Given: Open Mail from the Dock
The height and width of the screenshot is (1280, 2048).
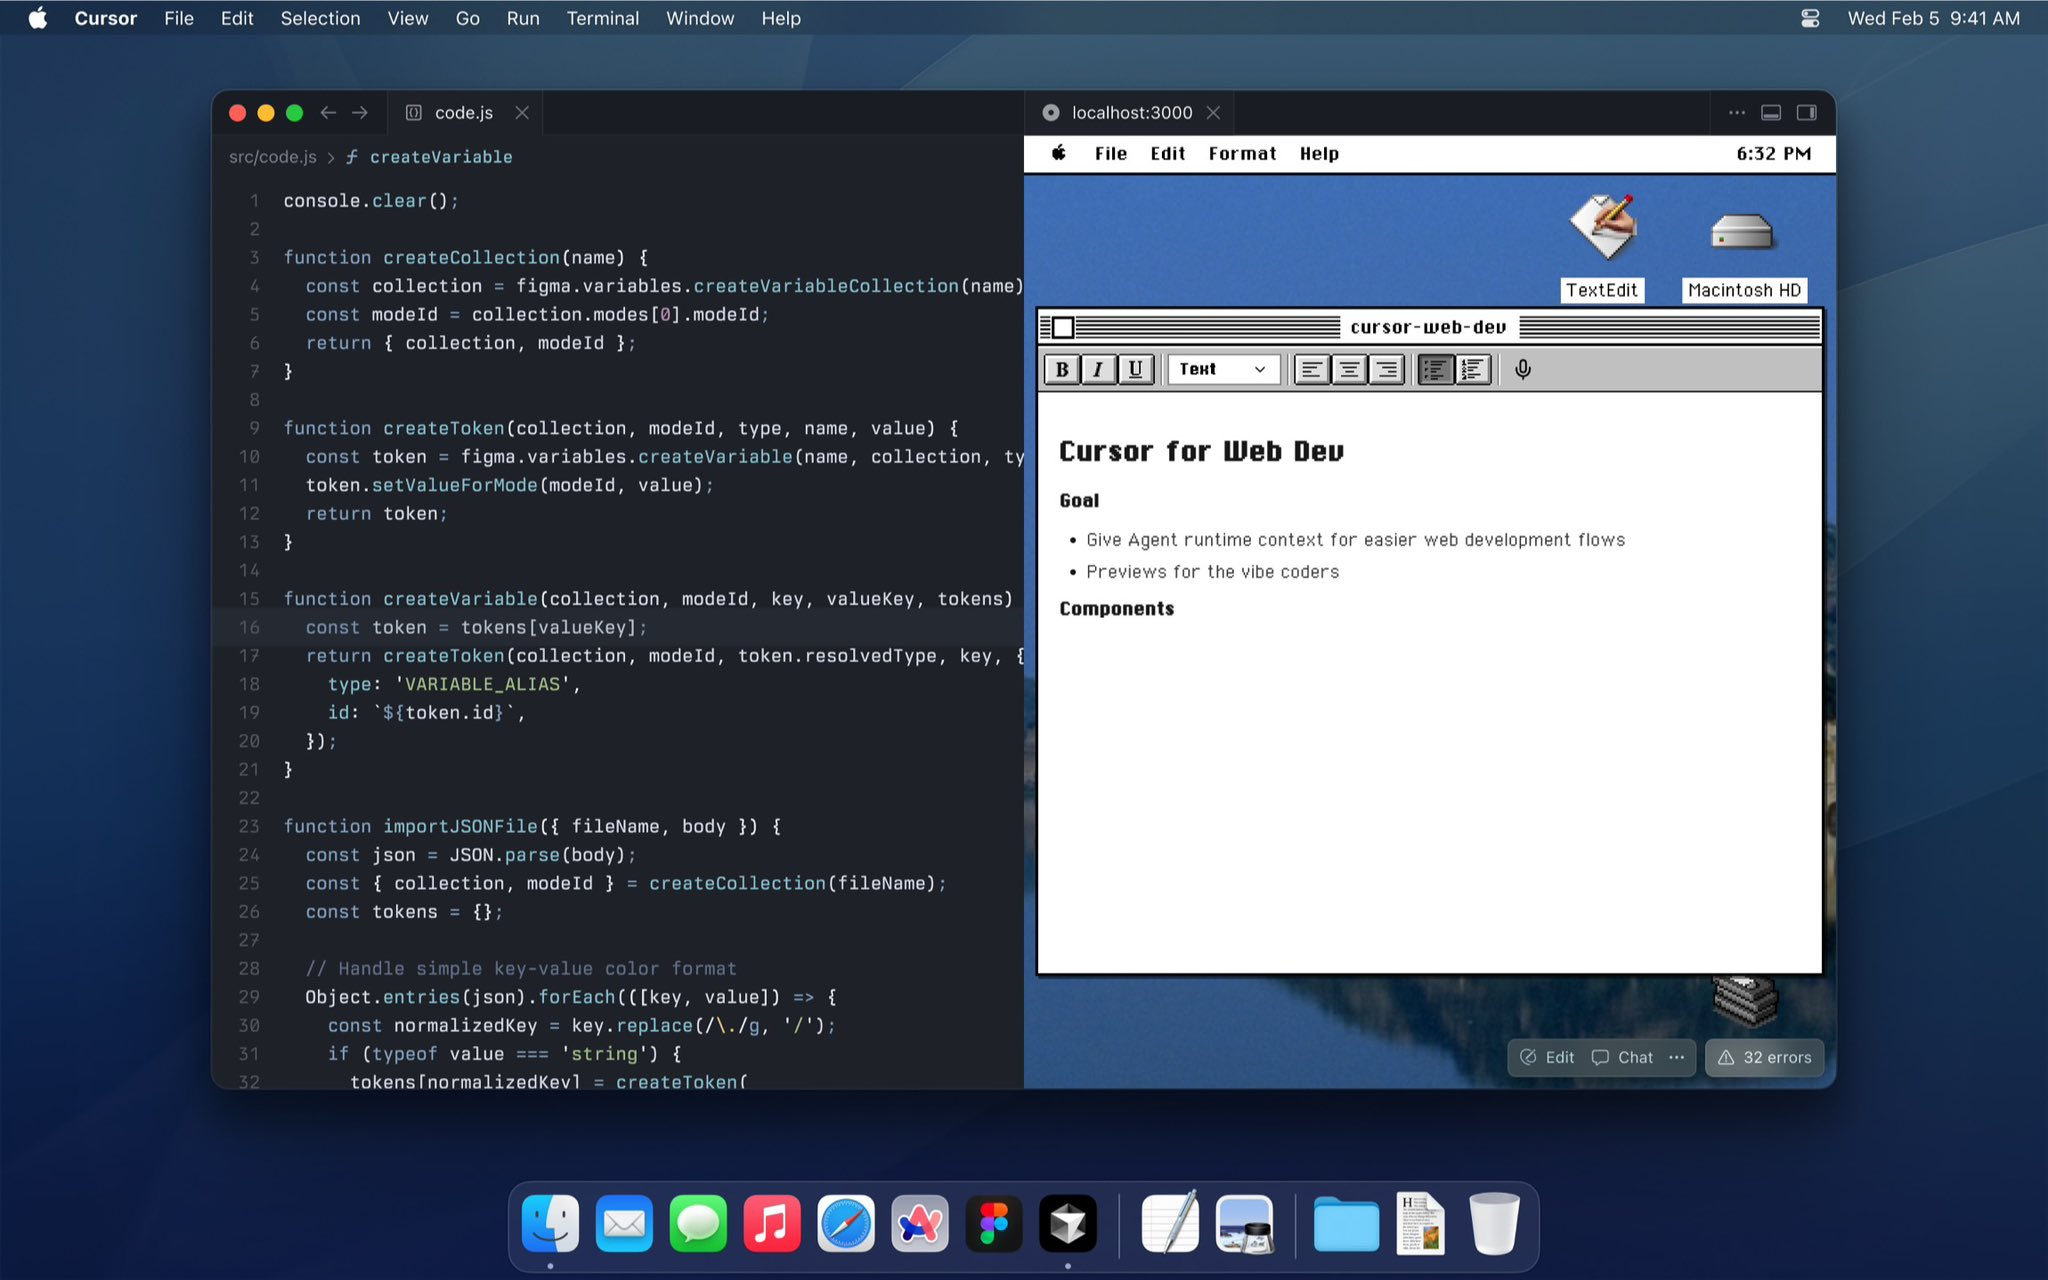Looking at the screenshot, I should pos(624,1223).
